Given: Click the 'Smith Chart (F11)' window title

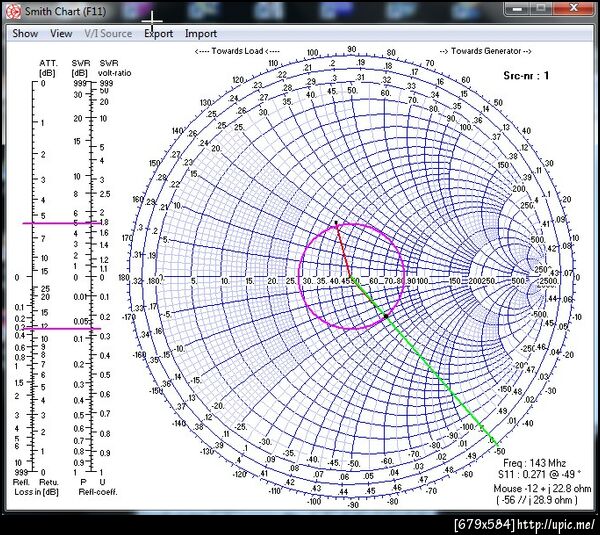Looking at the screenshot, I should click(x=65, y=11).
